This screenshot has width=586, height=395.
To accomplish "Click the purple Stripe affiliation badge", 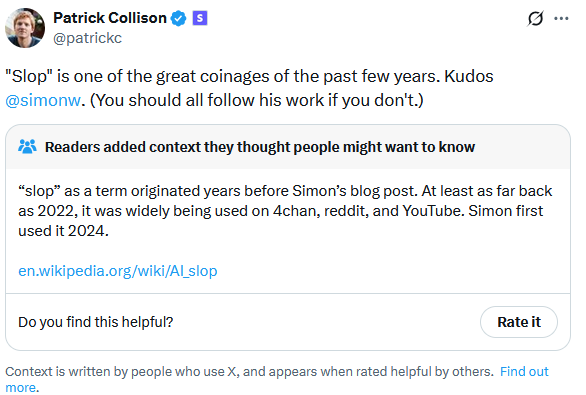I will click(200, 18).
